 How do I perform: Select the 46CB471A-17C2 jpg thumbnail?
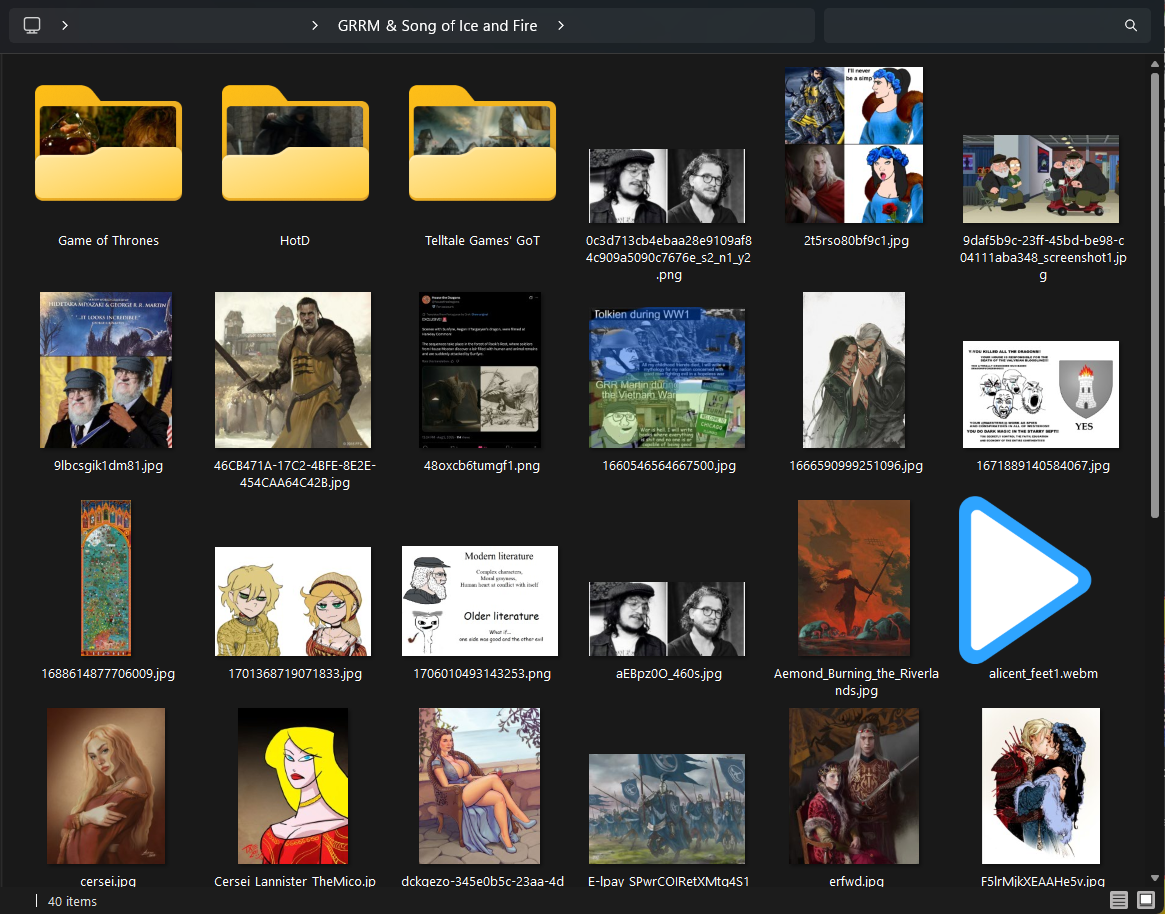[293, 370]
